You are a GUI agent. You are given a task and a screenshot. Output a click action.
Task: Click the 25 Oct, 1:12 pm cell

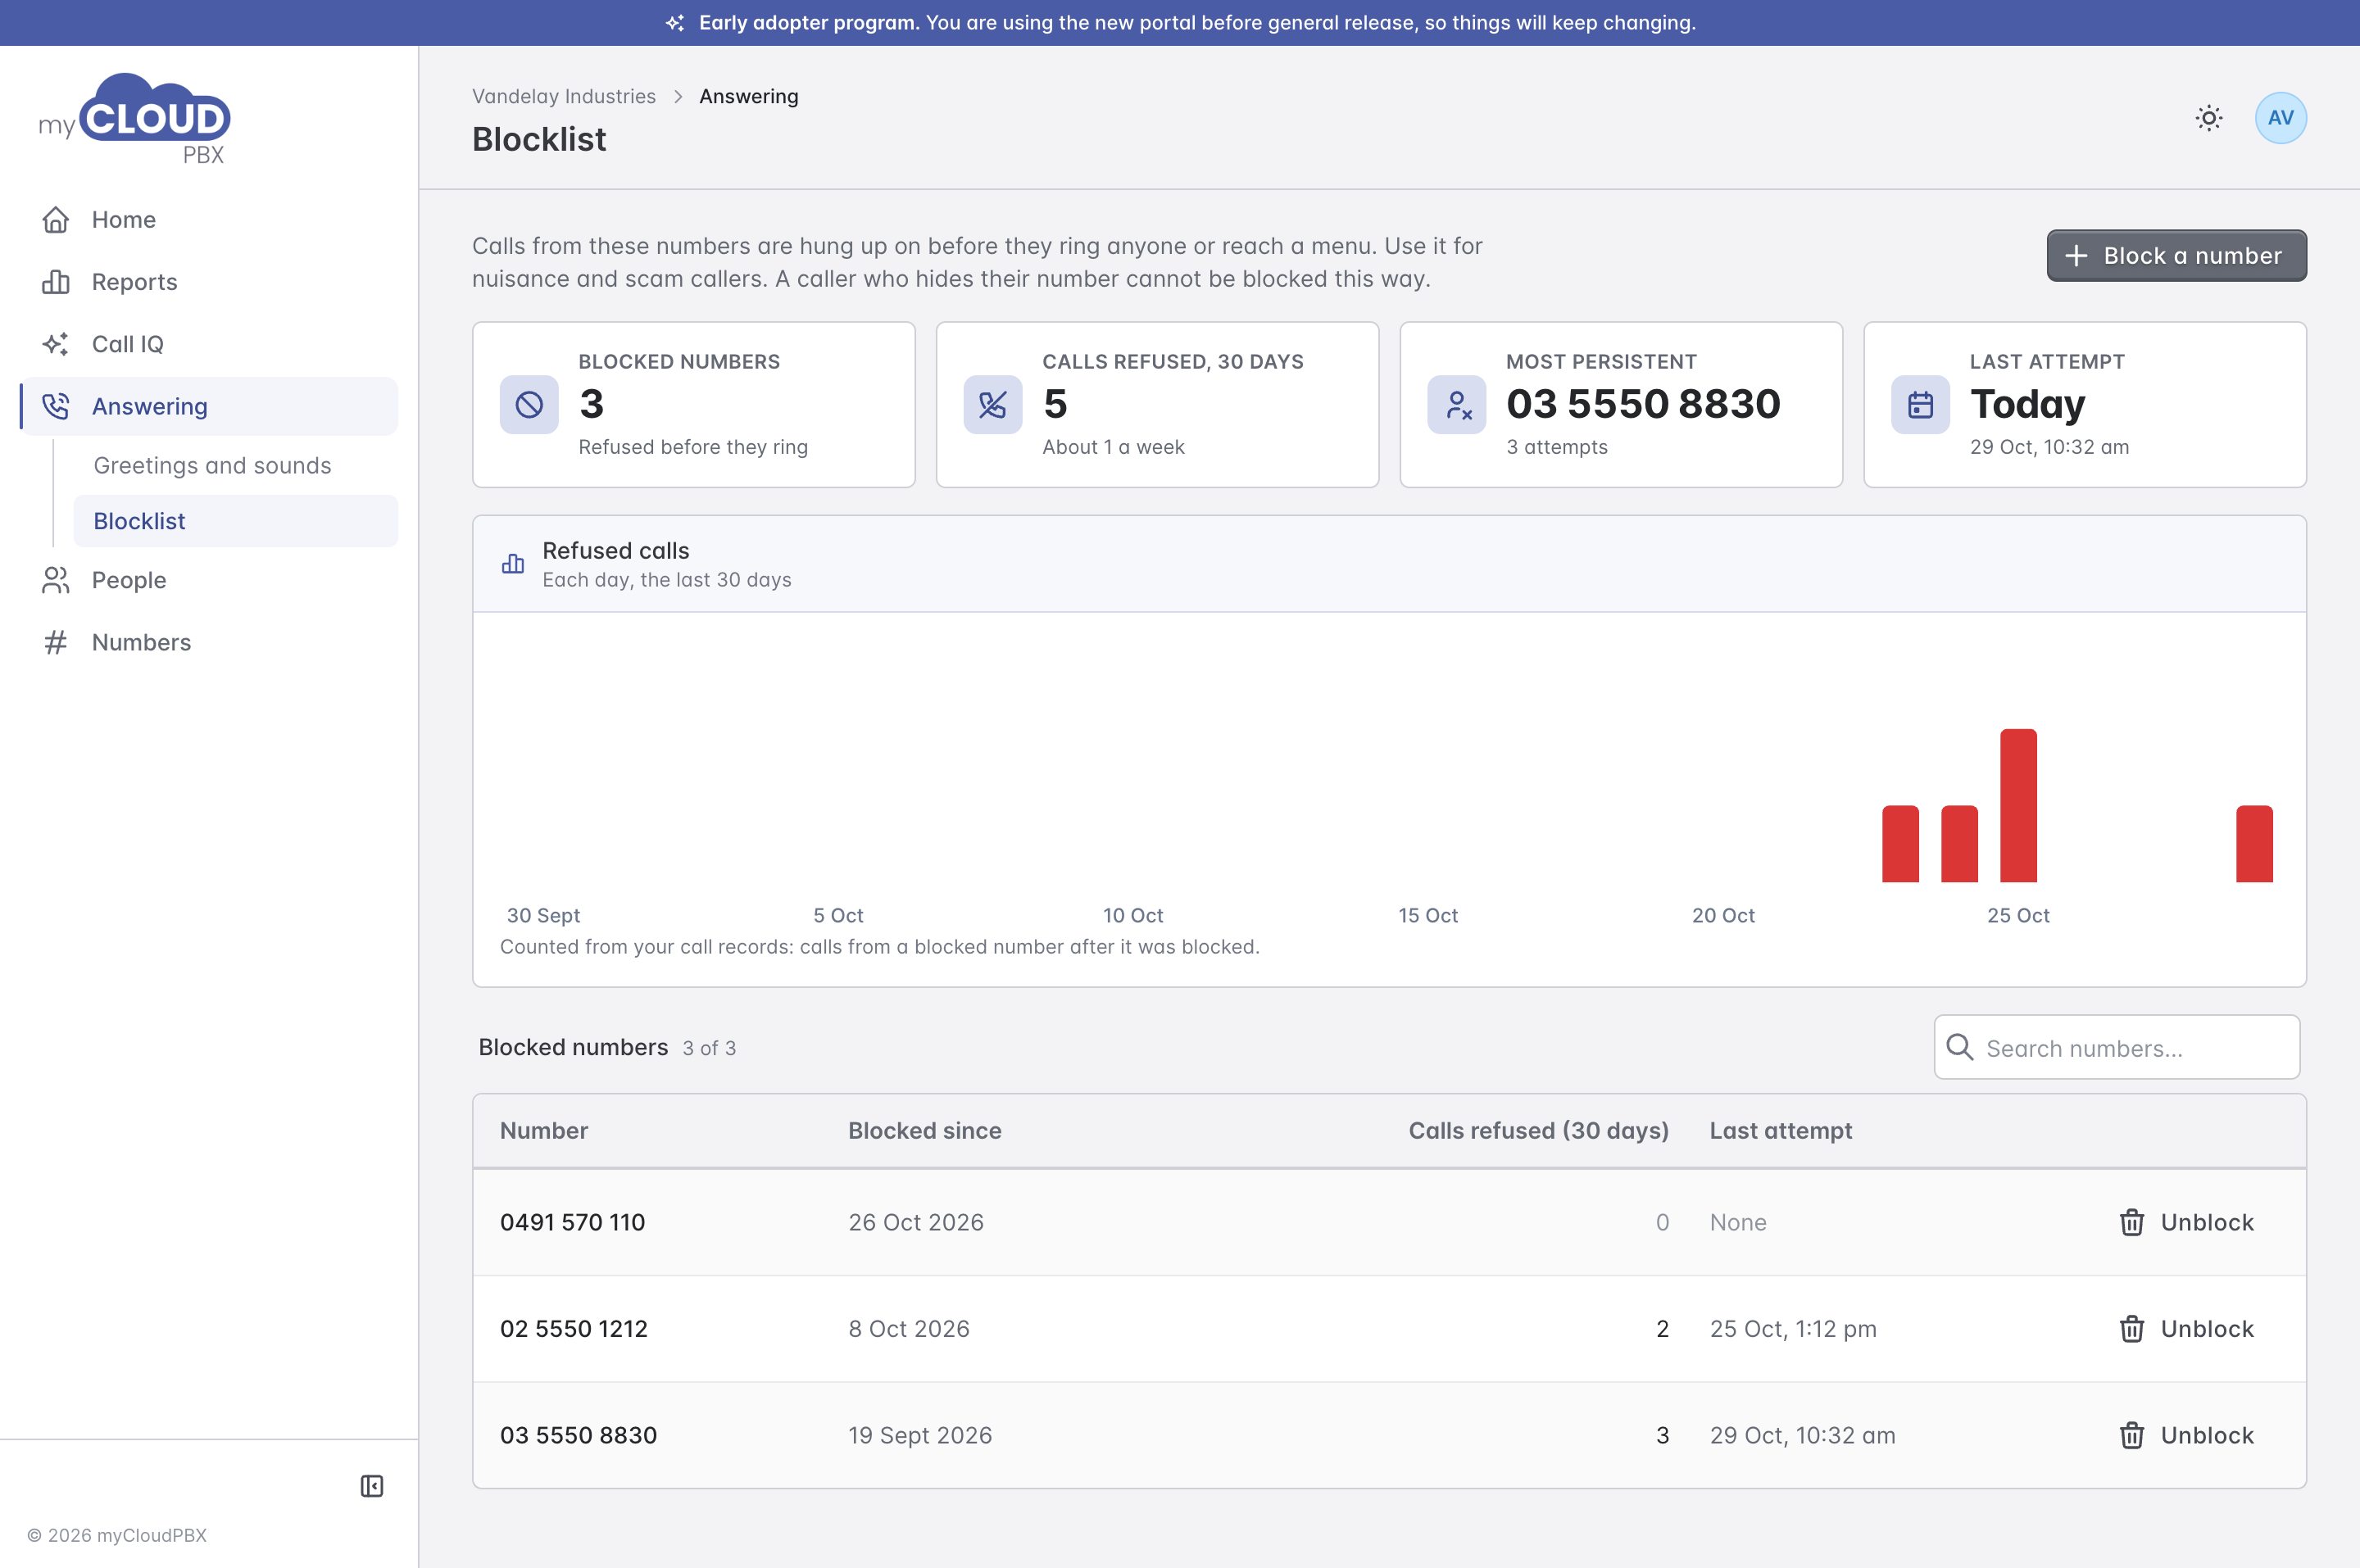coord(1793,1329)
